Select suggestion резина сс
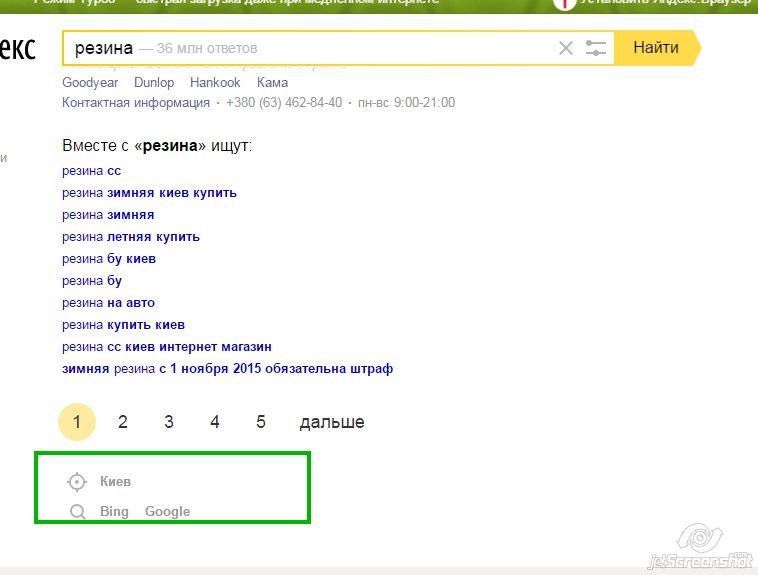Viewport: 758px width, 575px height. pyautogui.click(x=91, y=171)
